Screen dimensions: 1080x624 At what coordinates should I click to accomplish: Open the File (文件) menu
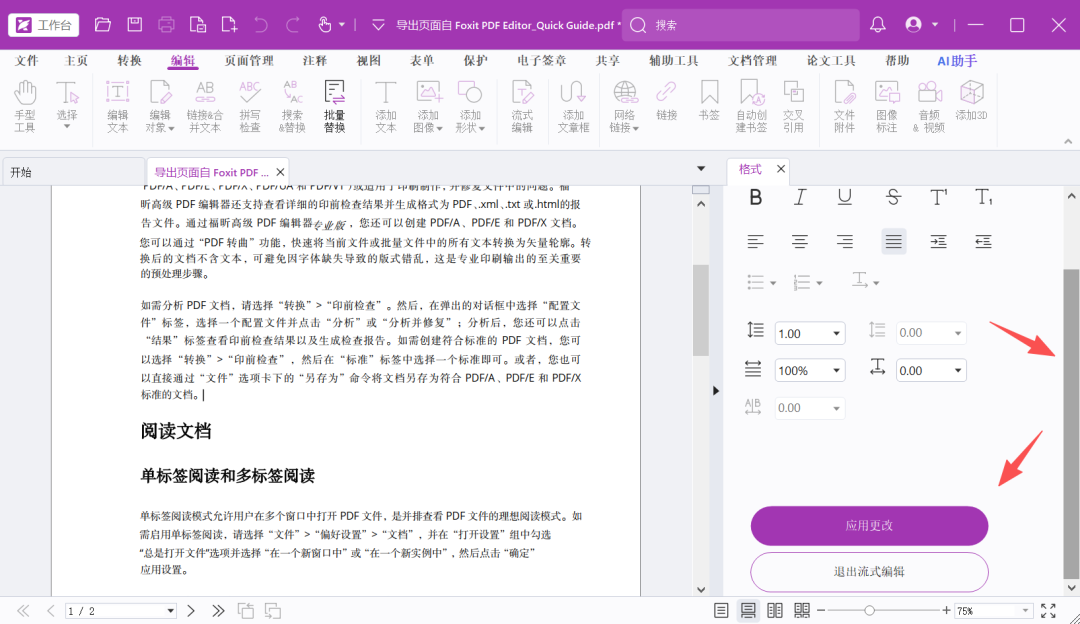(x=26, y=61)
